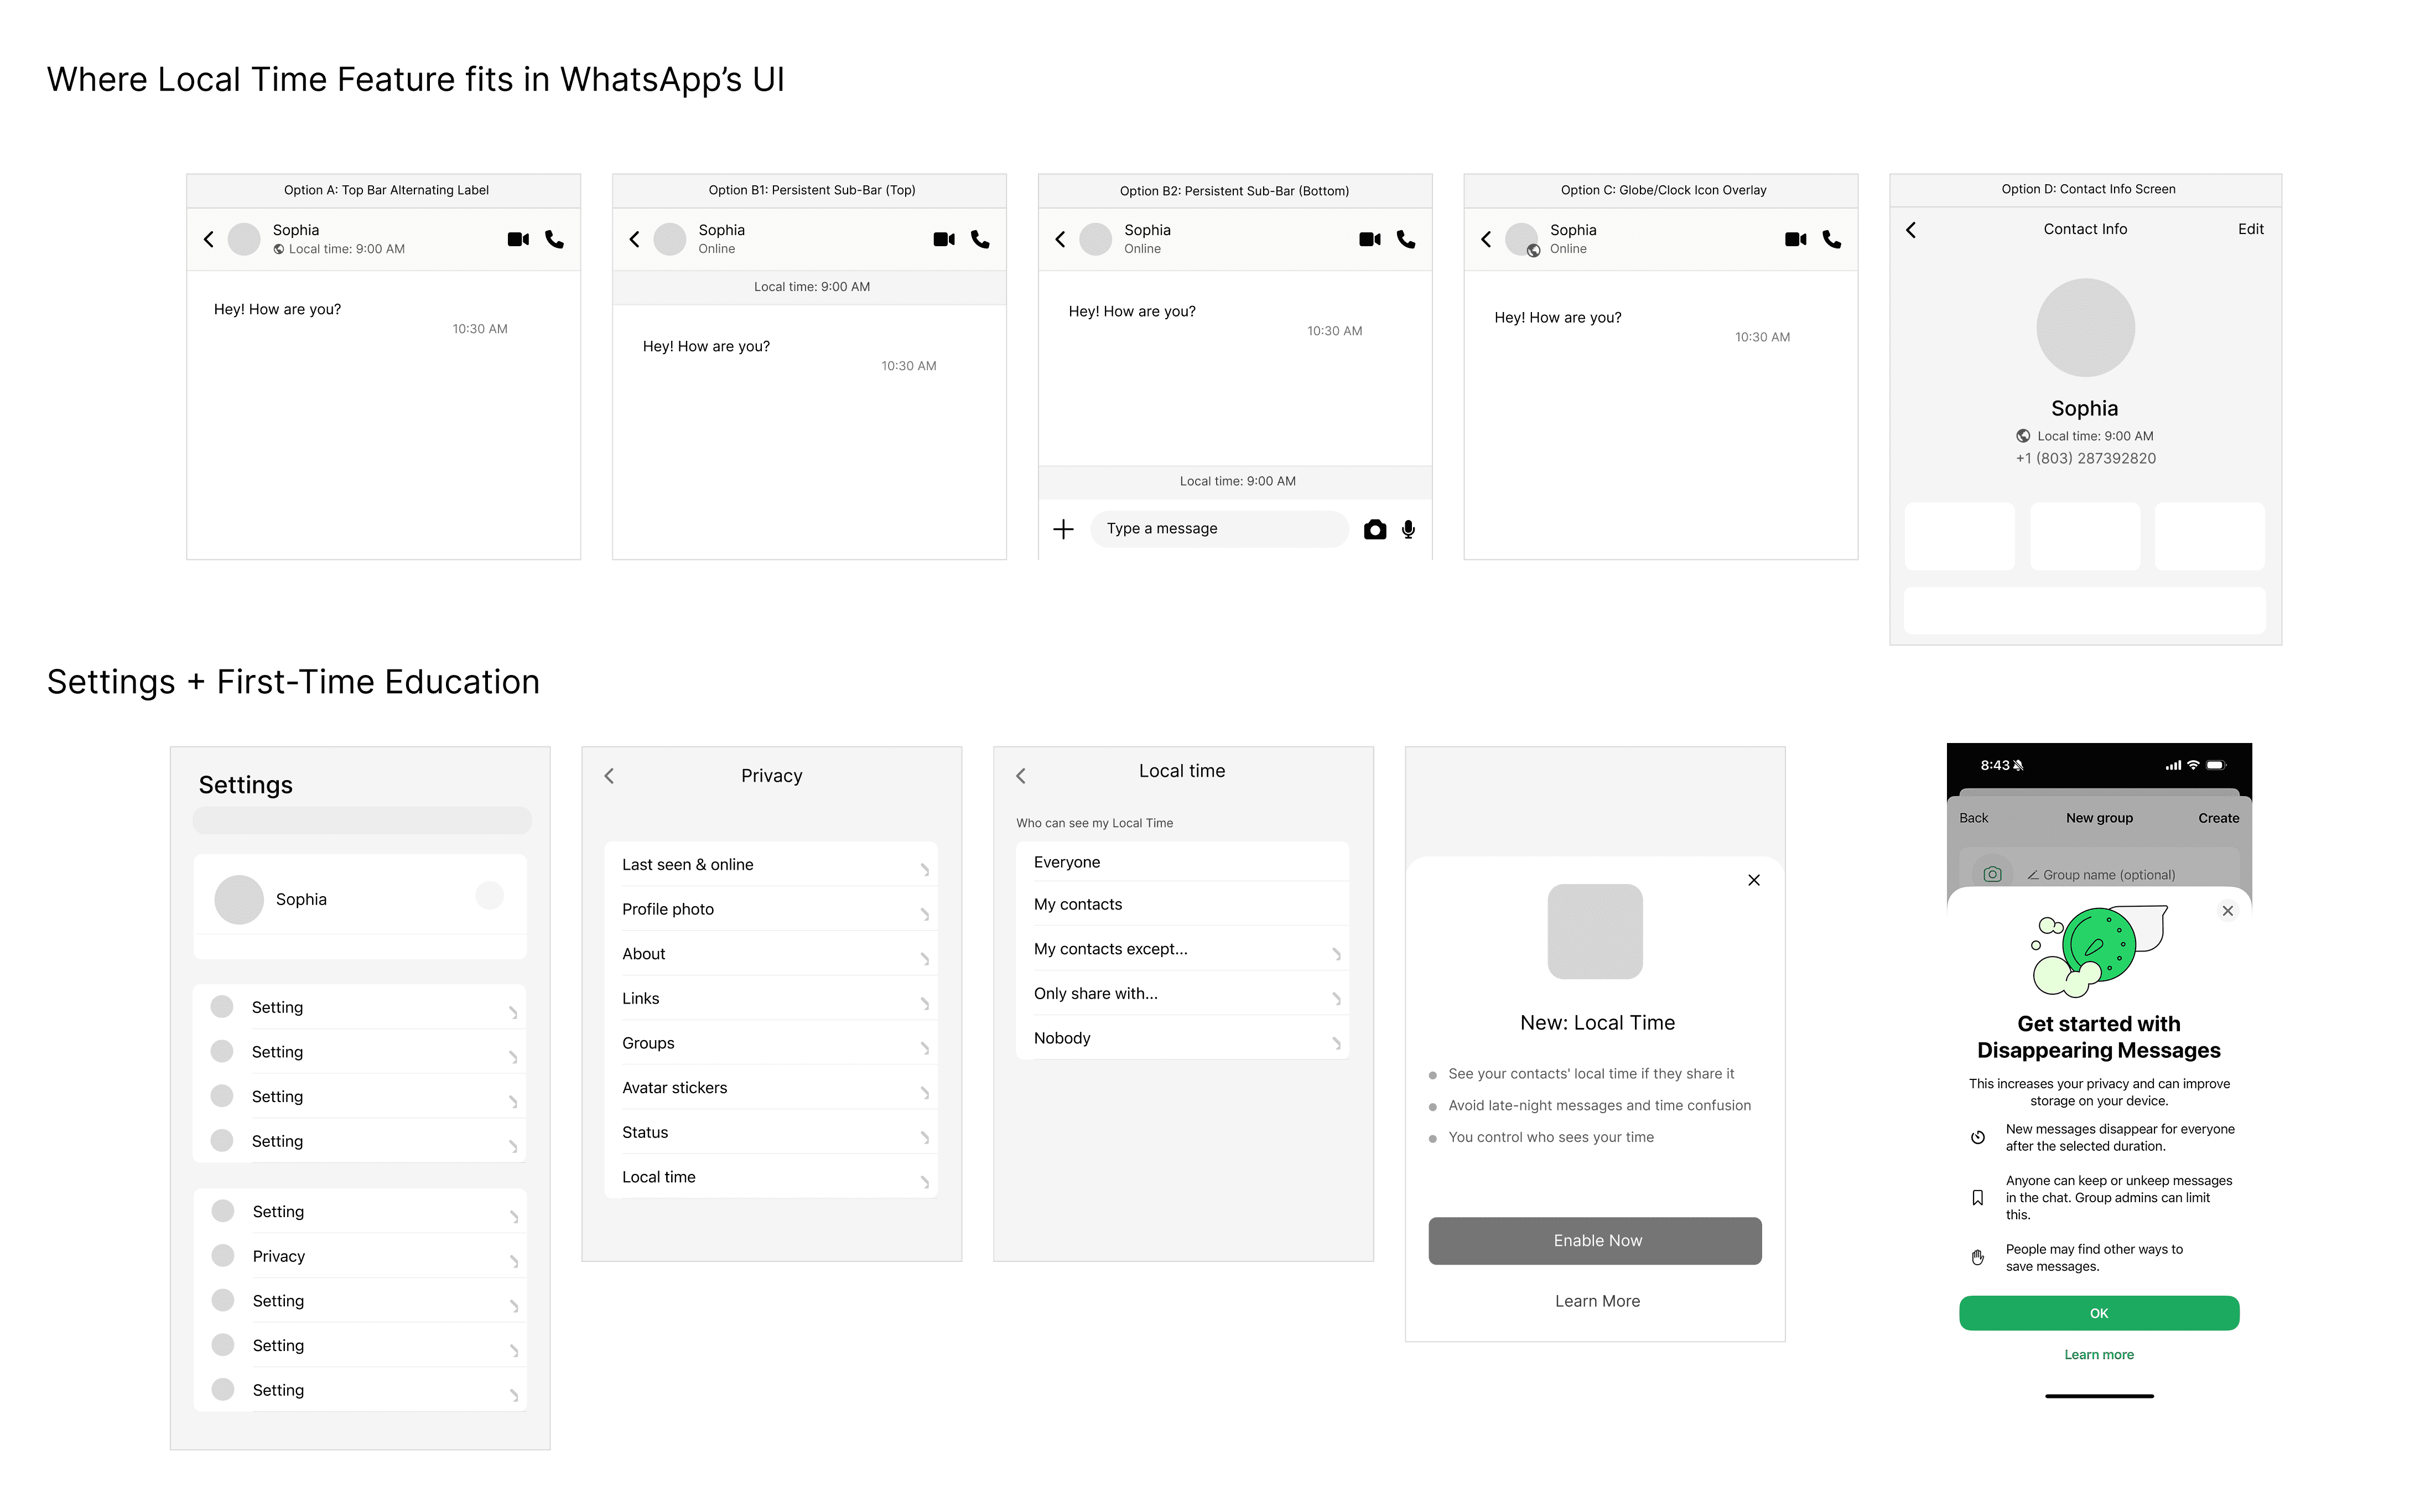
Task: Click globe icon on Option C avatar
Action: click(1533, 250)
